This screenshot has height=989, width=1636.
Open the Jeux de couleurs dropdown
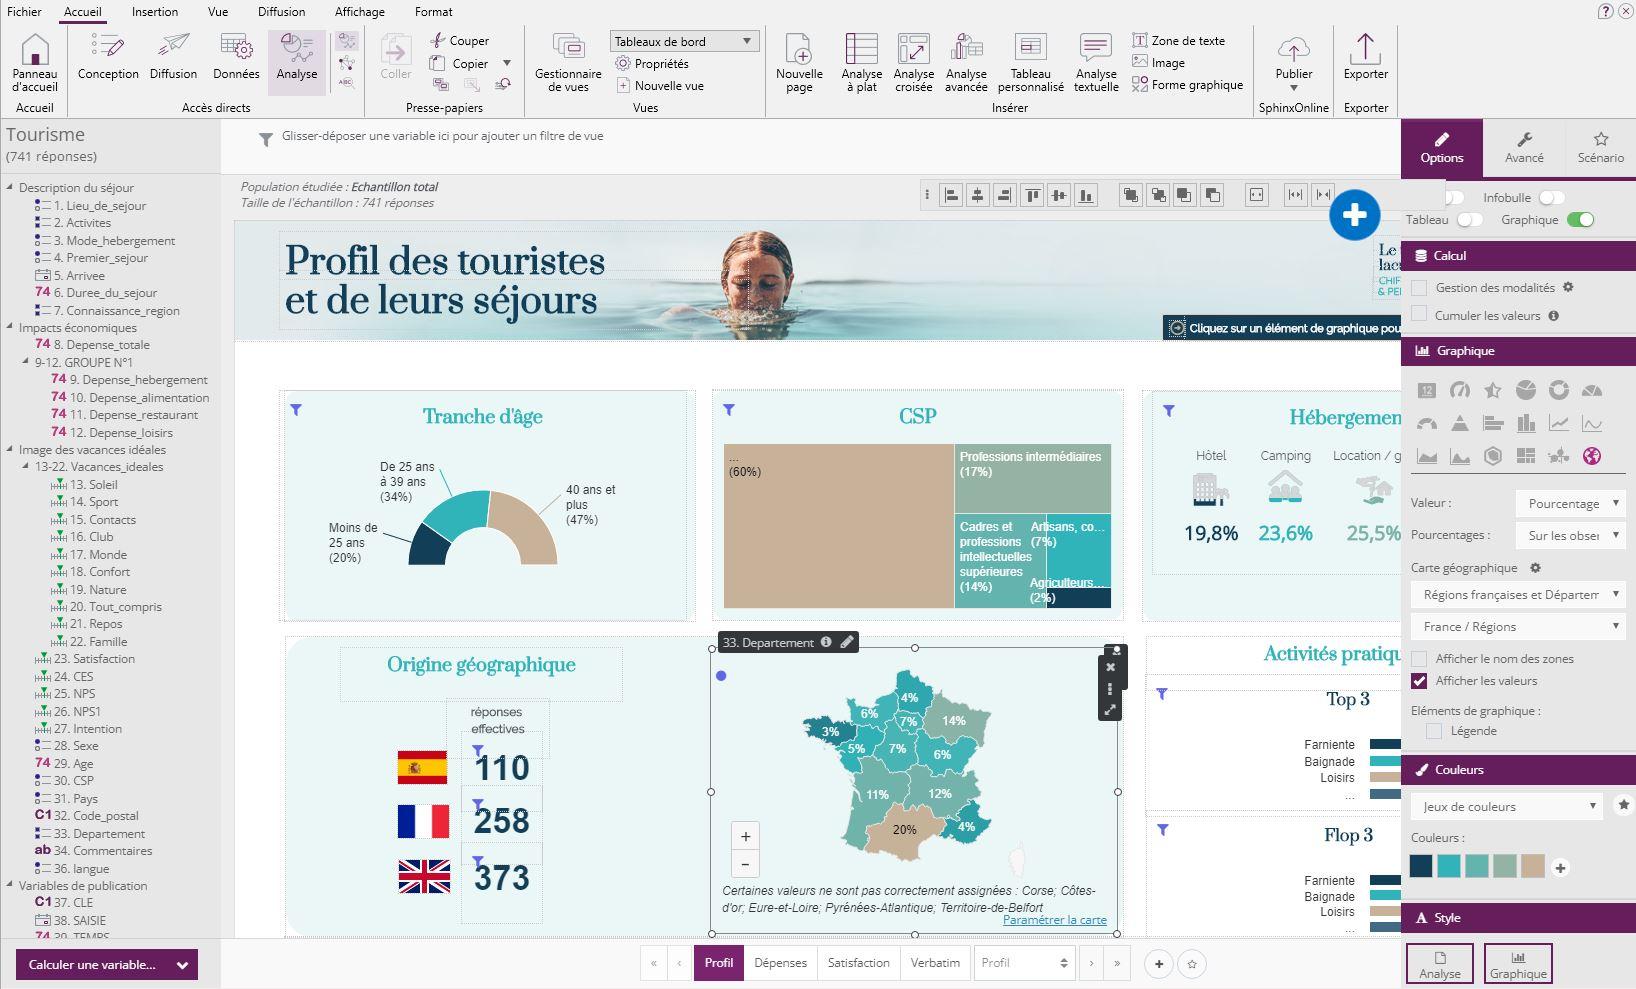[x=1505, y=806]
